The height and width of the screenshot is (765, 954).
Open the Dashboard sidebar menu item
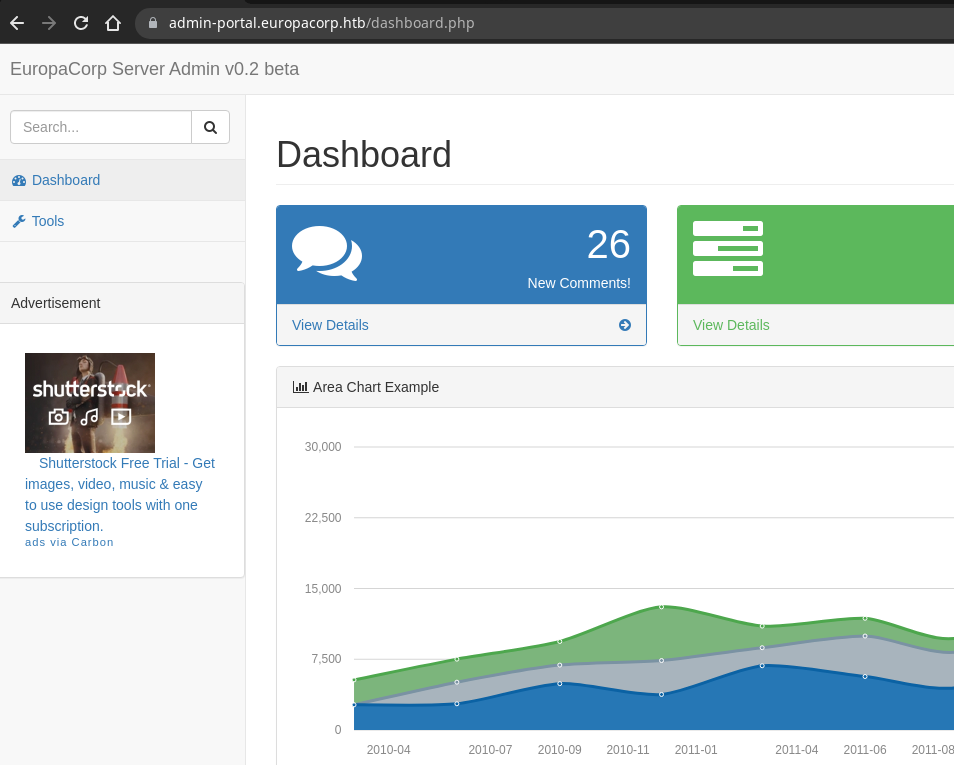point(66,180)
